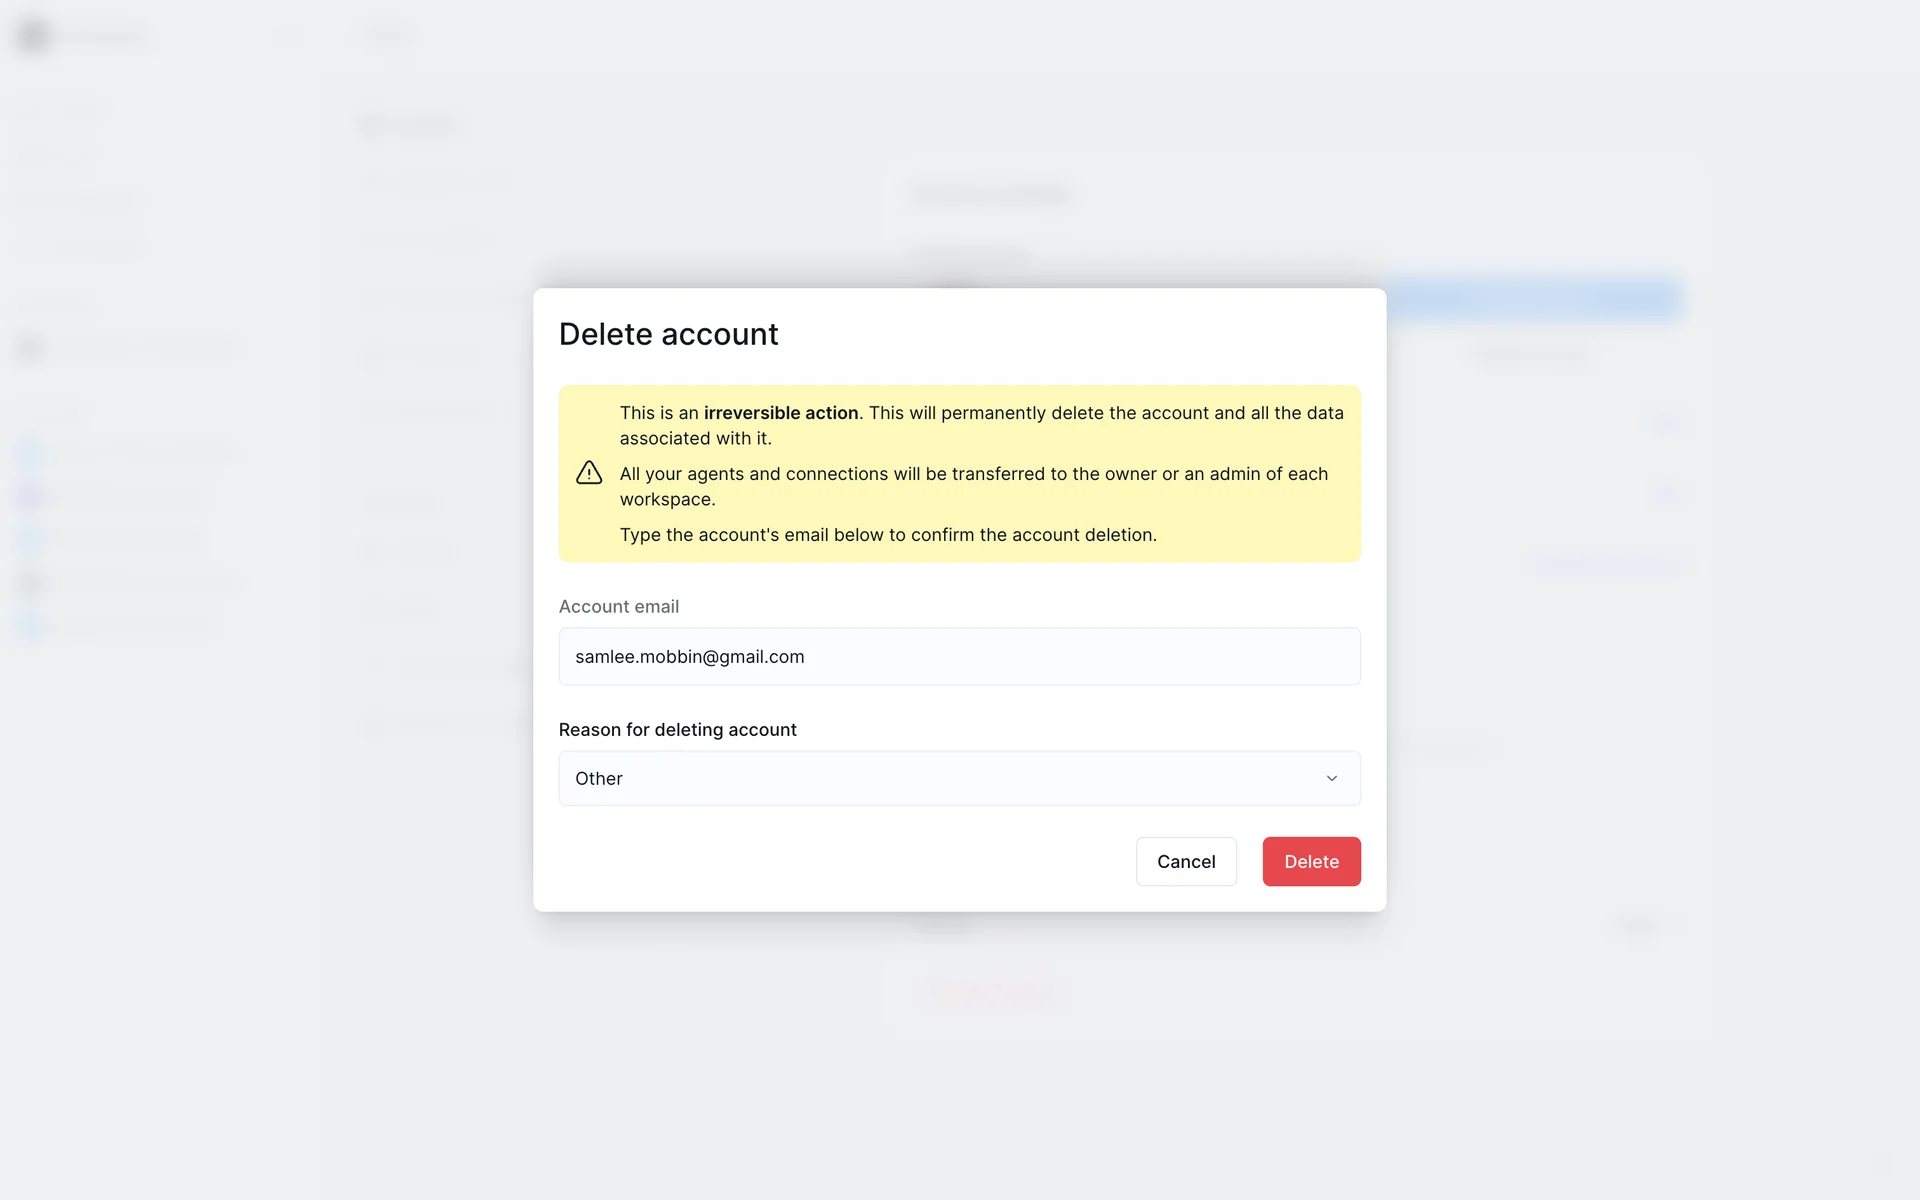Click the "Delete account" dialog heading
Viewport: 1920px width, 1200px height.
point(668,334)
